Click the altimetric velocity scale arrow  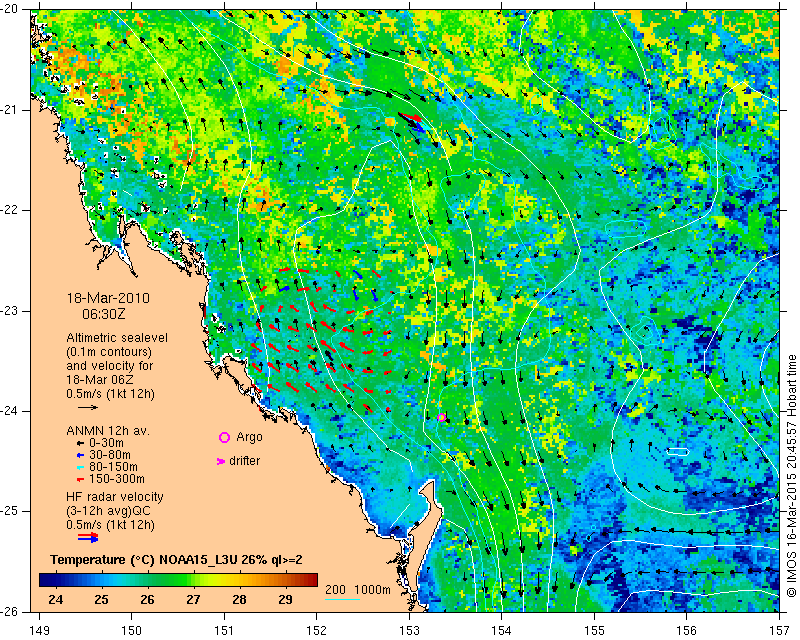88,407
